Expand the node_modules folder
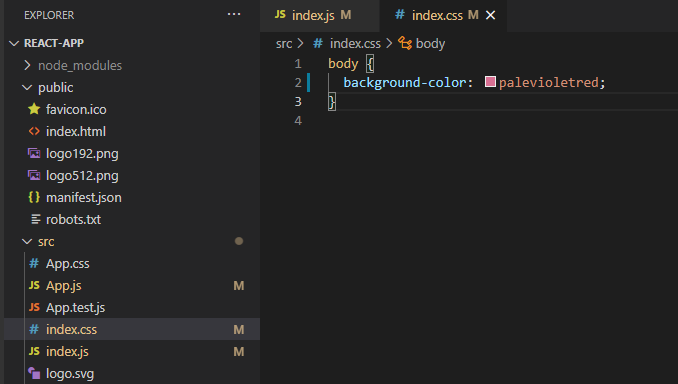Screen dimensions: 678x384 pyautogui.click(x=27, y=65)
